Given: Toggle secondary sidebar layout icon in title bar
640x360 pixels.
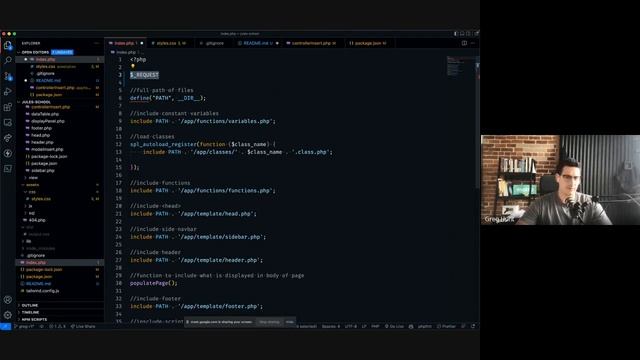Looking at the screenshot, I should [x=468, y=34].
